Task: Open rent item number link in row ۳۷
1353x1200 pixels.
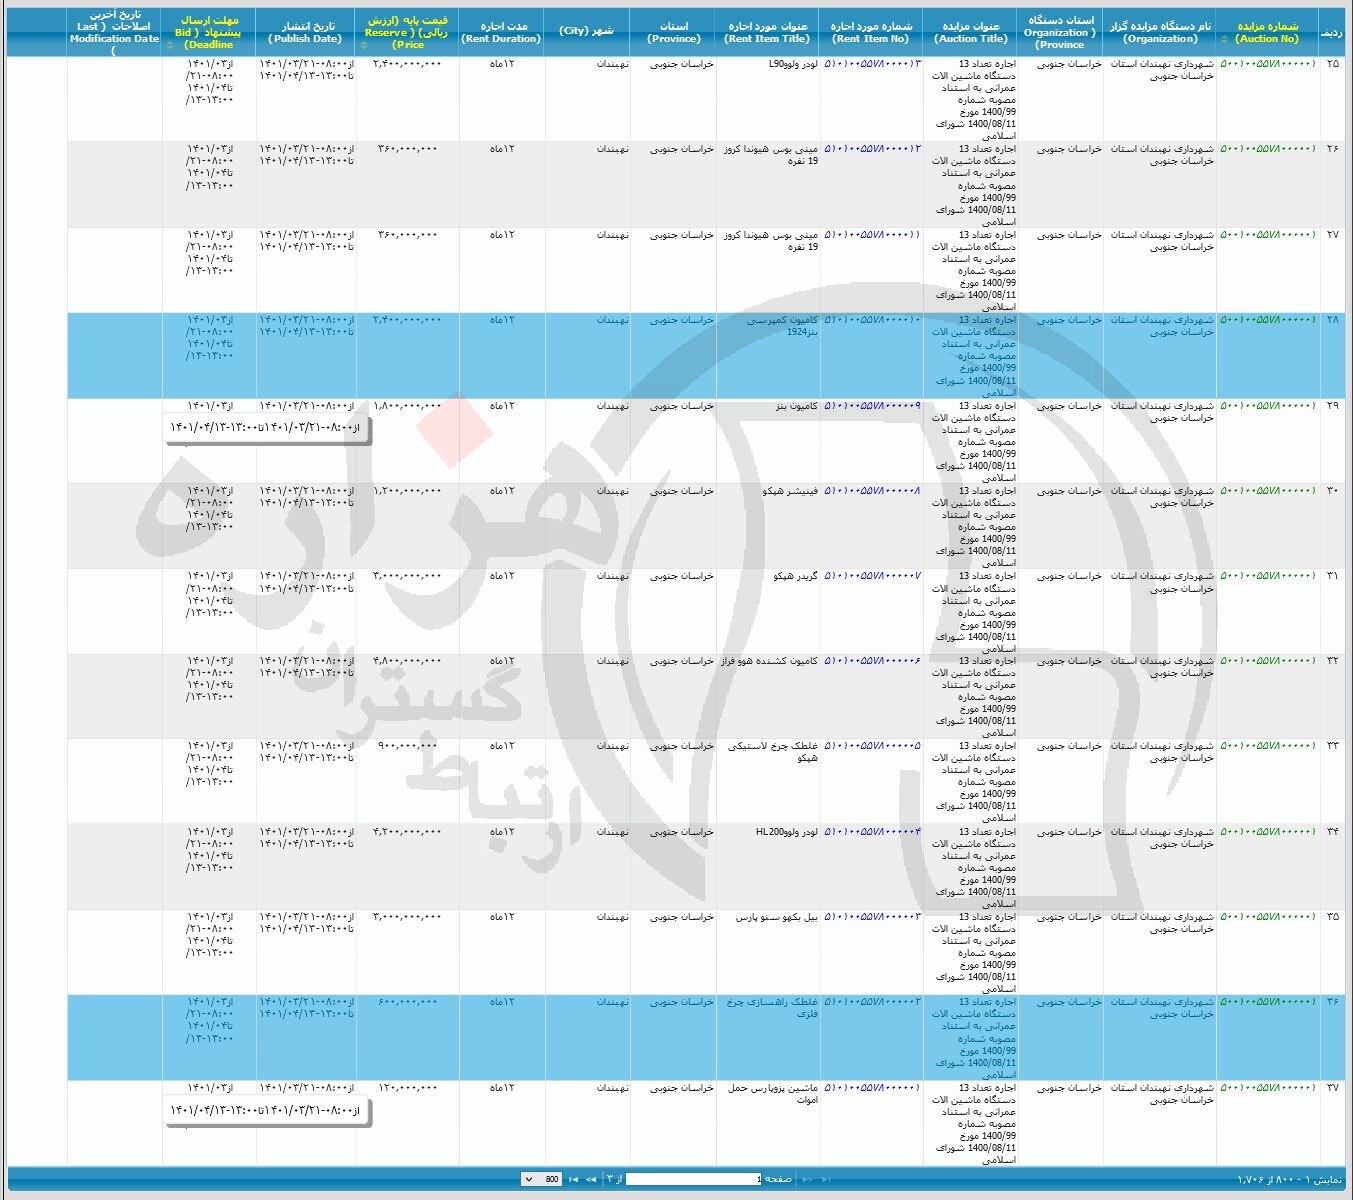Action: [872, 1088]
